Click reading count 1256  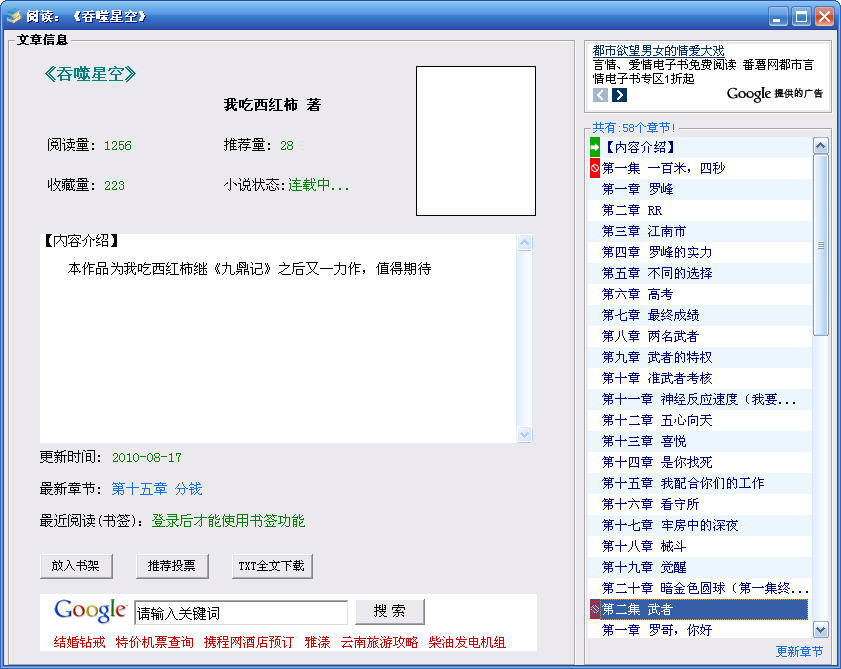pos(117,145)
